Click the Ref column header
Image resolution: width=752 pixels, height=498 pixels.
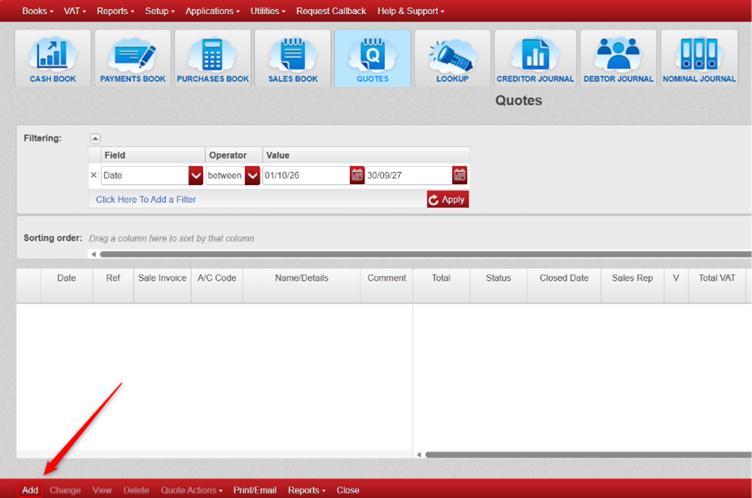click(x=113, y=285)
